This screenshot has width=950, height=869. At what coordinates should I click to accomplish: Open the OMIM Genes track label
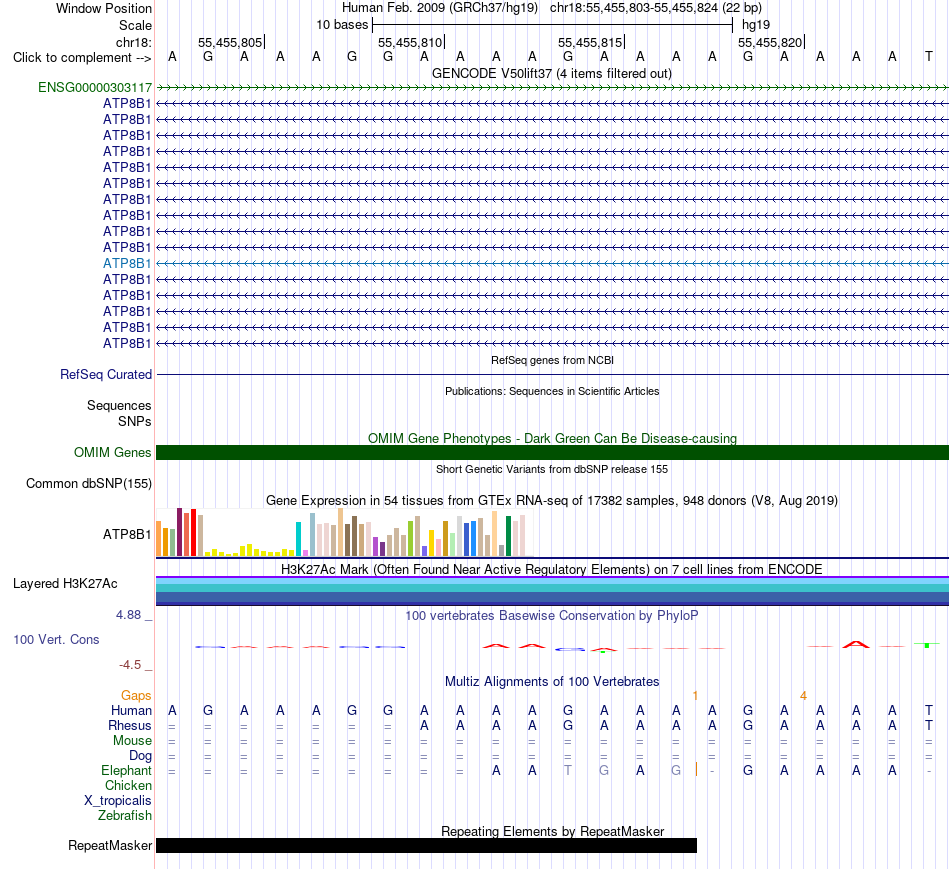[x=112, y=453]
